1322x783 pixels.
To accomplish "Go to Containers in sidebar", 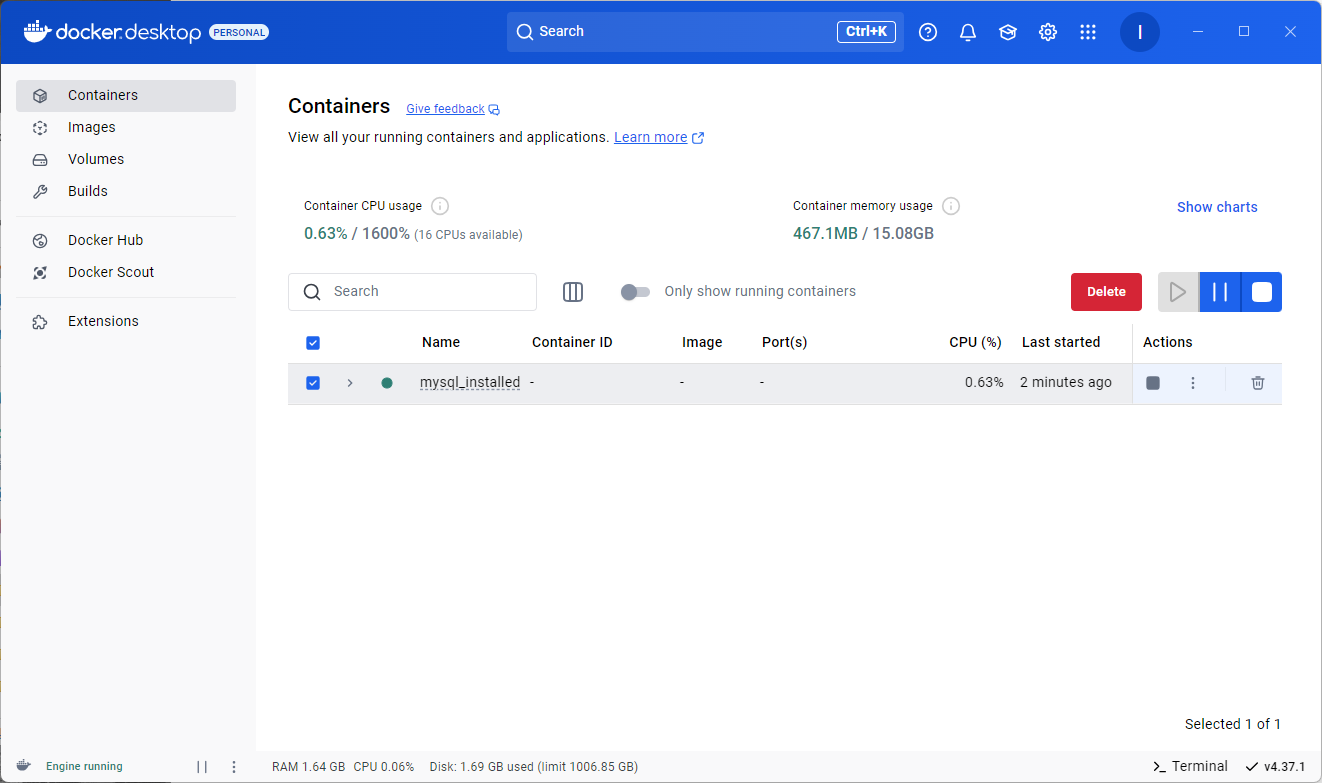I will (x=126, y=96).
